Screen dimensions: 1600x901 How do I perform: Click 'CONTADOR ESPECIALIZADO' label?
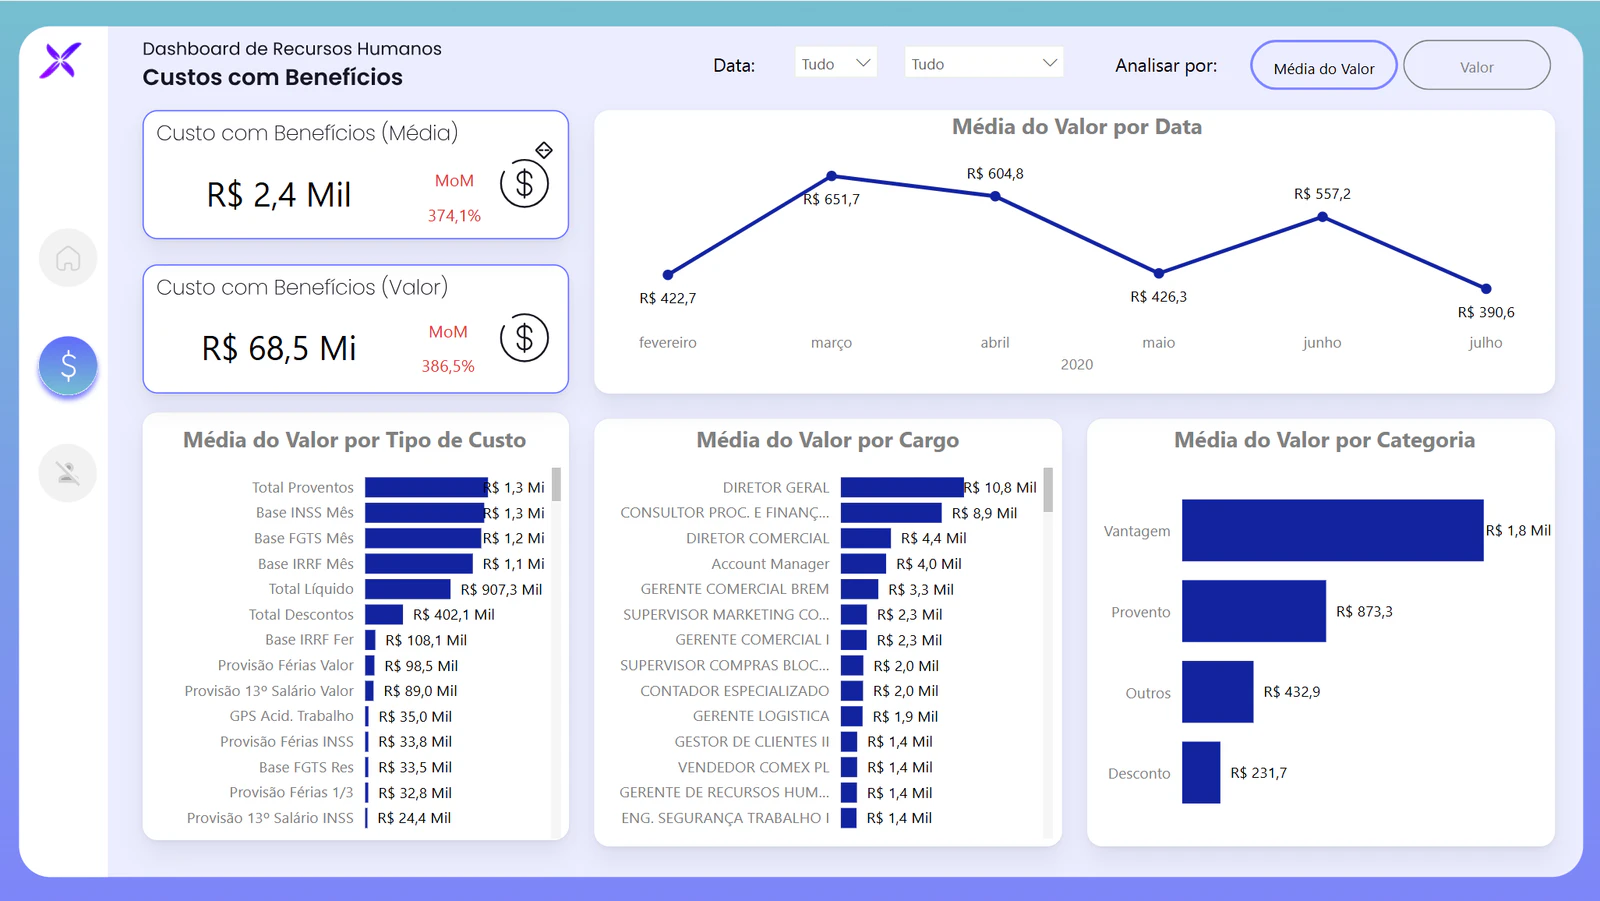(x=735, y=691)
